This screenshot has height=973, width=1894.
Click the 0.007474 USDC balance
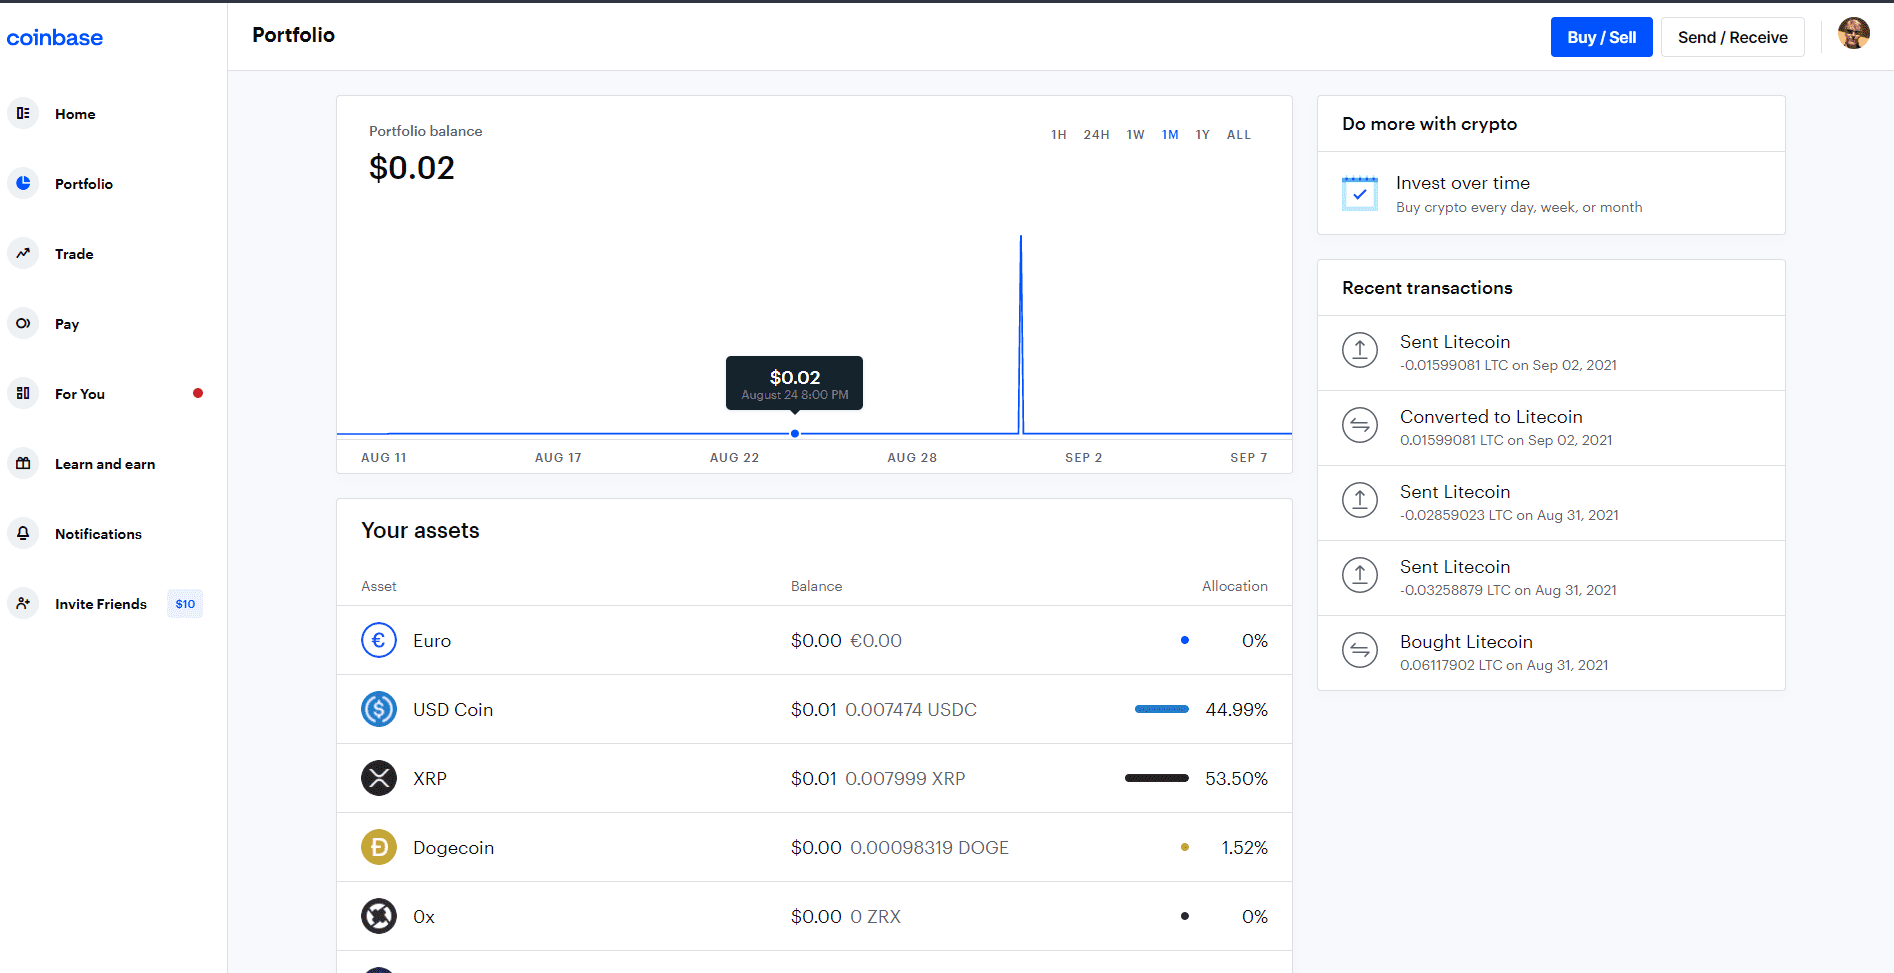[x=911, y=710]
